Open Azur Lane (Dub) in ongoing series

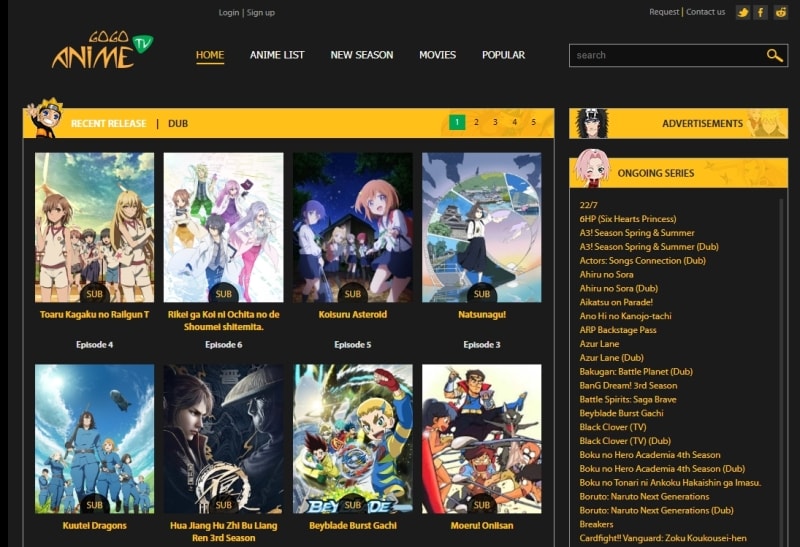click(611, 357)
